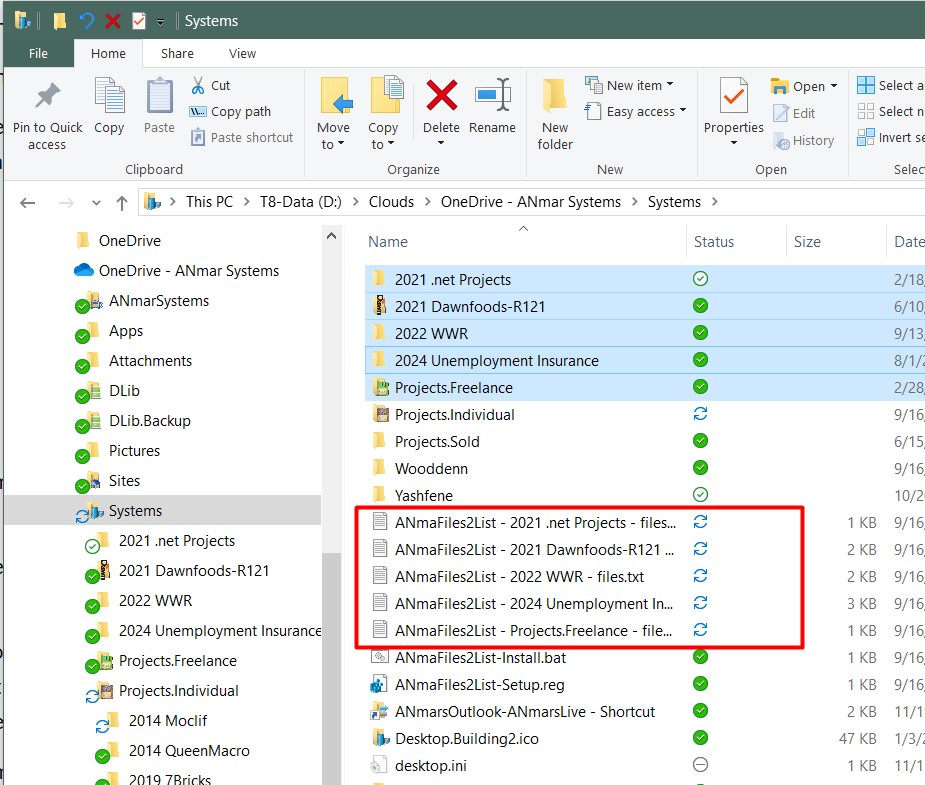925x785 pixels.
Task: Click the red Delete icon
Action: point(441,97)
